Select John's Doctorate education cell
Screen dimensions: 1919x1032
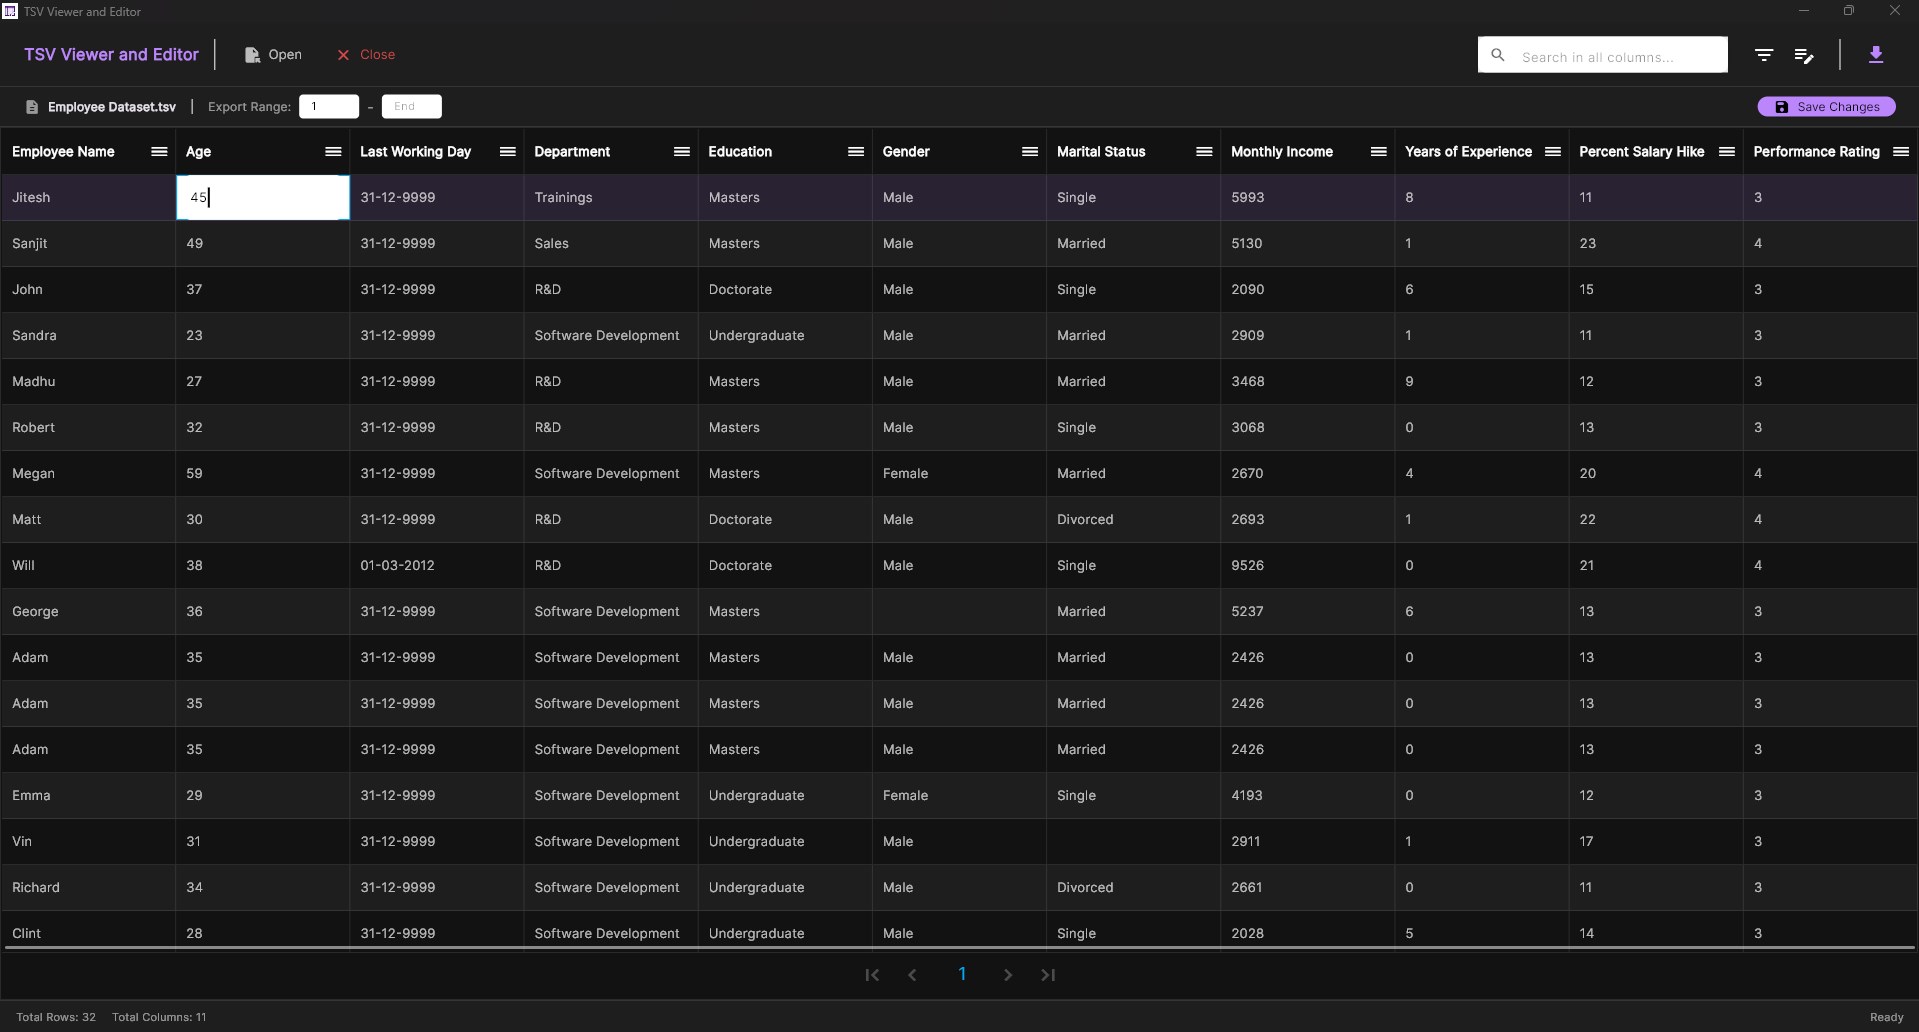coord(785,289)
